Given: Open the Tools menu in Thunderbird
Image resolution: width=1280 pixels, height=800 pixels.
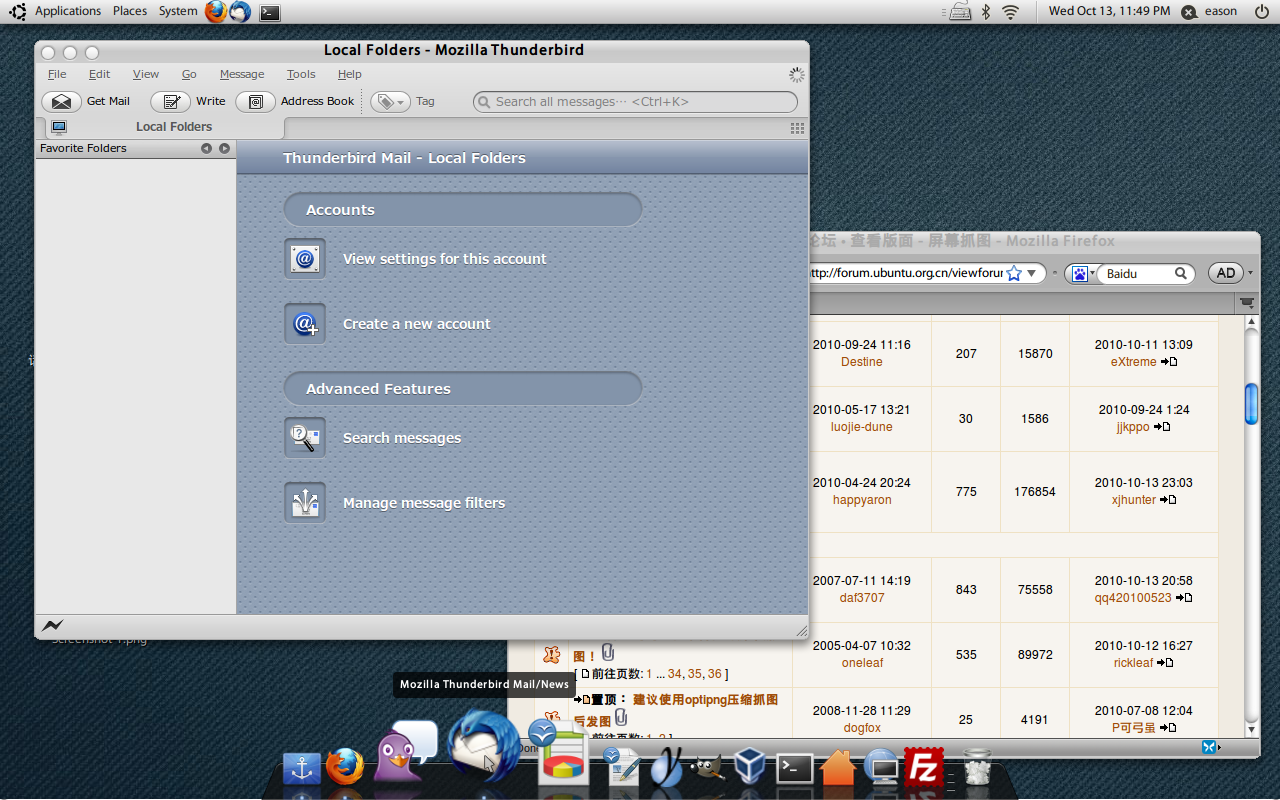Looking at the screenshot, I should tap(301, 74).
